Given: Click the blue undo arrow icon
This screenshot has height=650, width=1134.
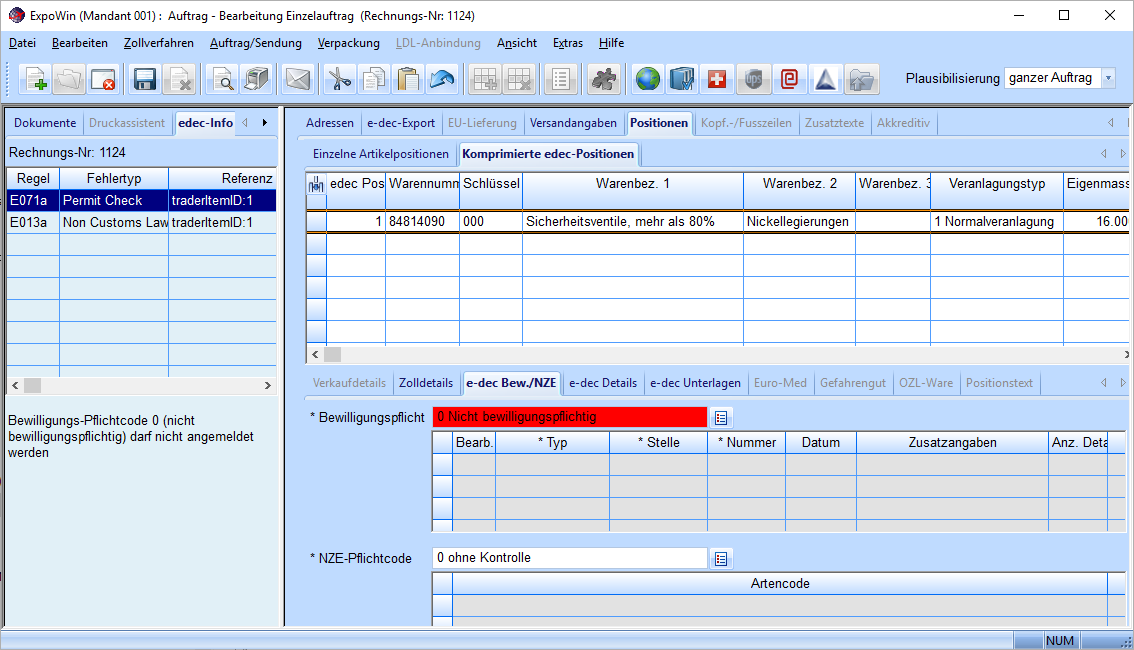Looking at the screenshot, I should pyautogui.click(x=442, y=79).
